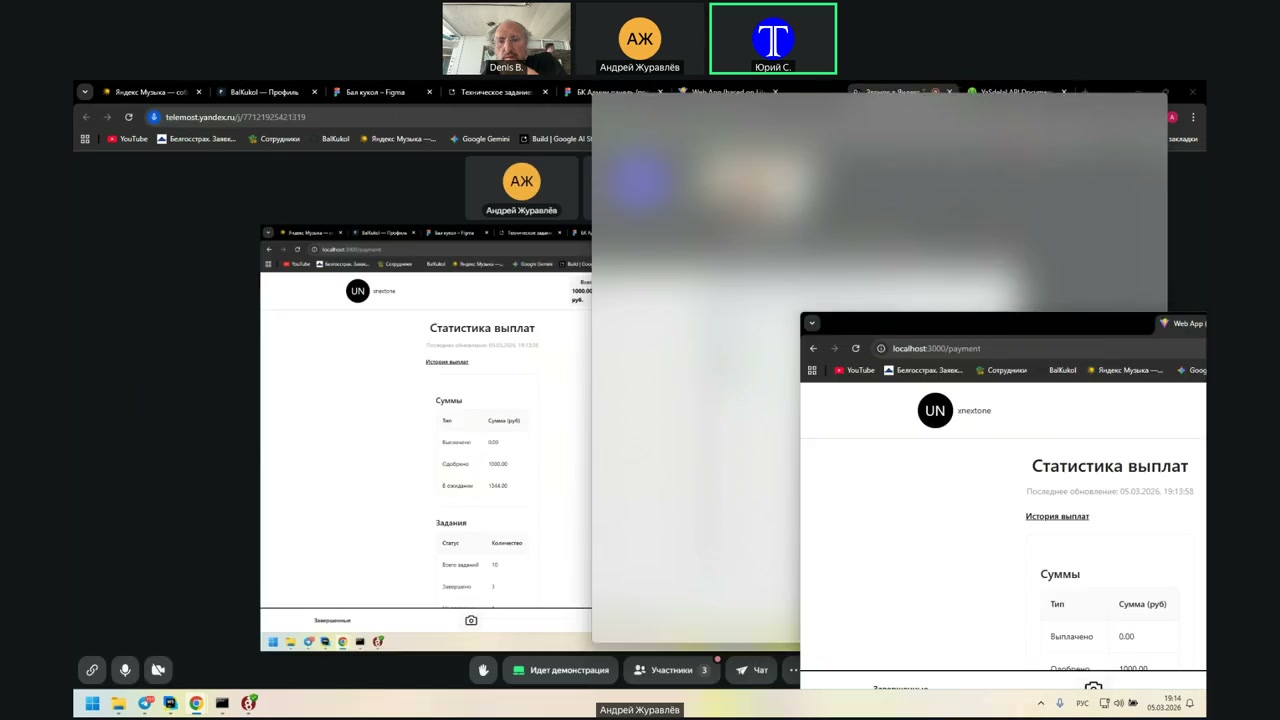Open the Windows Start menu

pos(92,703)
